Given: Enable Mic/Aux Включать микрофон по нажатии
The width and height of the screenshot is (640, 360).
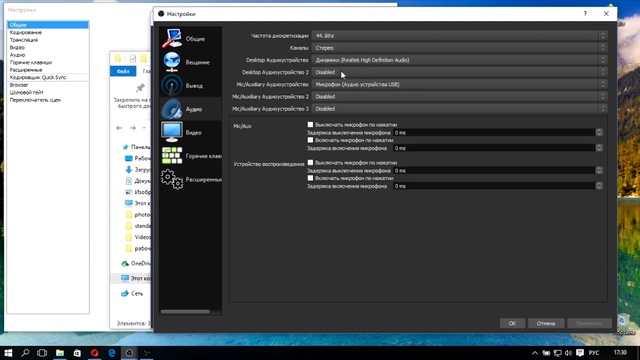Looking at the screenshot, I should [x=310, y=140].
